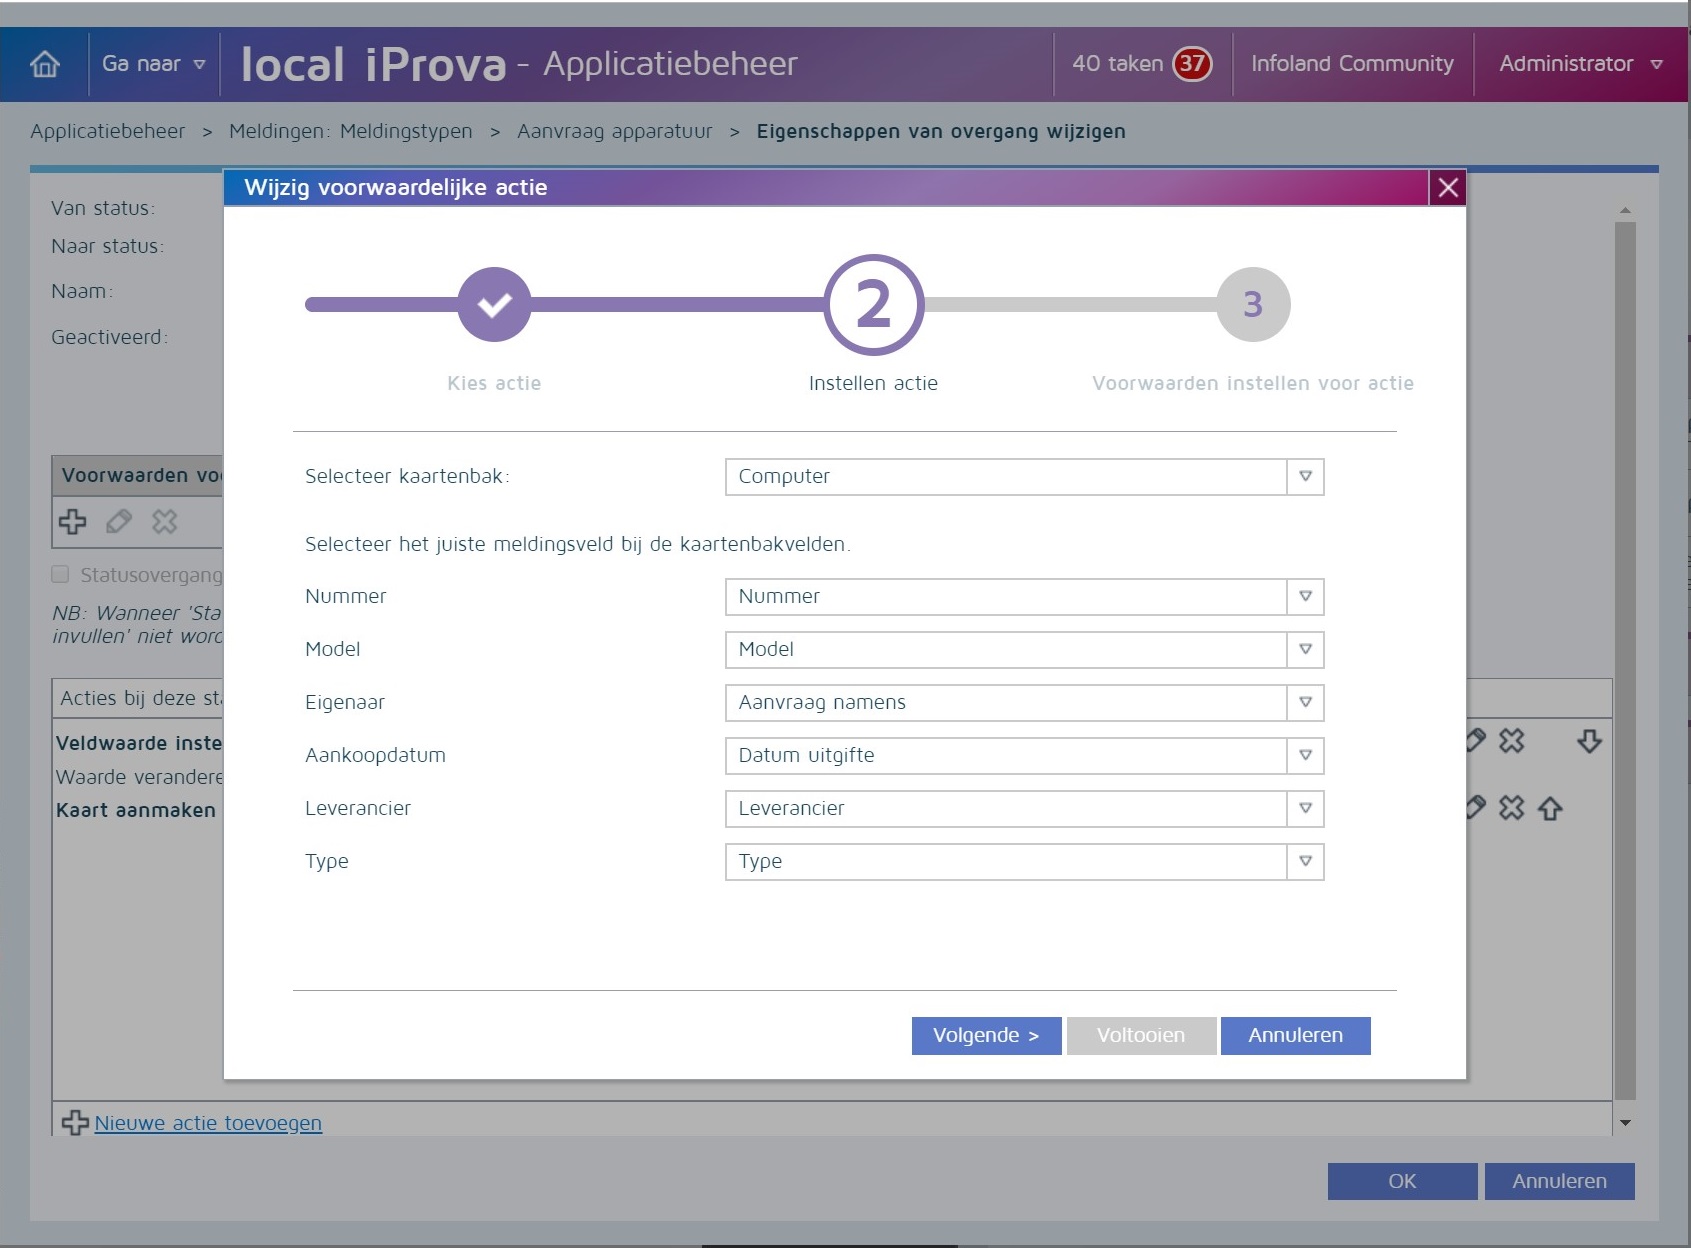The width and height of the screenshot is (1691, 1248).
Task: Expand the Eigenaar dropdown showing Aanvraag namens
Action: click(x=1303, y=703)
